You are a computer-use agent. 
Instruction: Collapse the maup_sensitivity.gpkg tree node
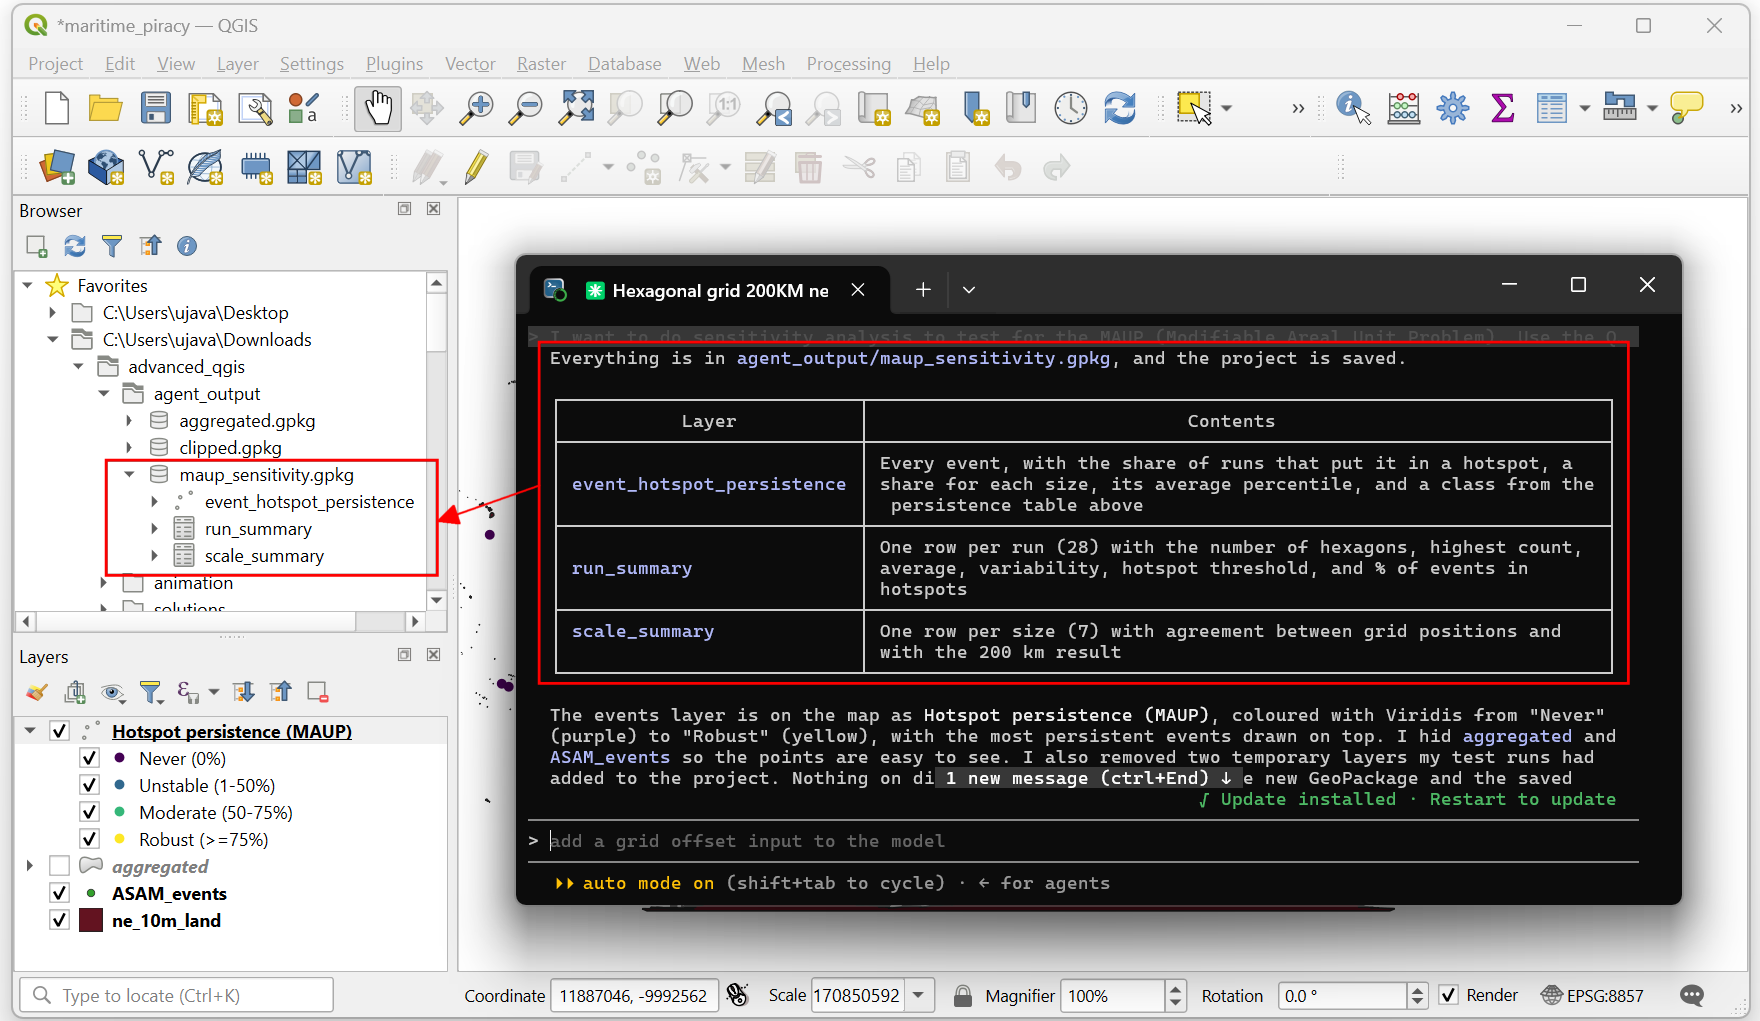[x=129, y=475]
